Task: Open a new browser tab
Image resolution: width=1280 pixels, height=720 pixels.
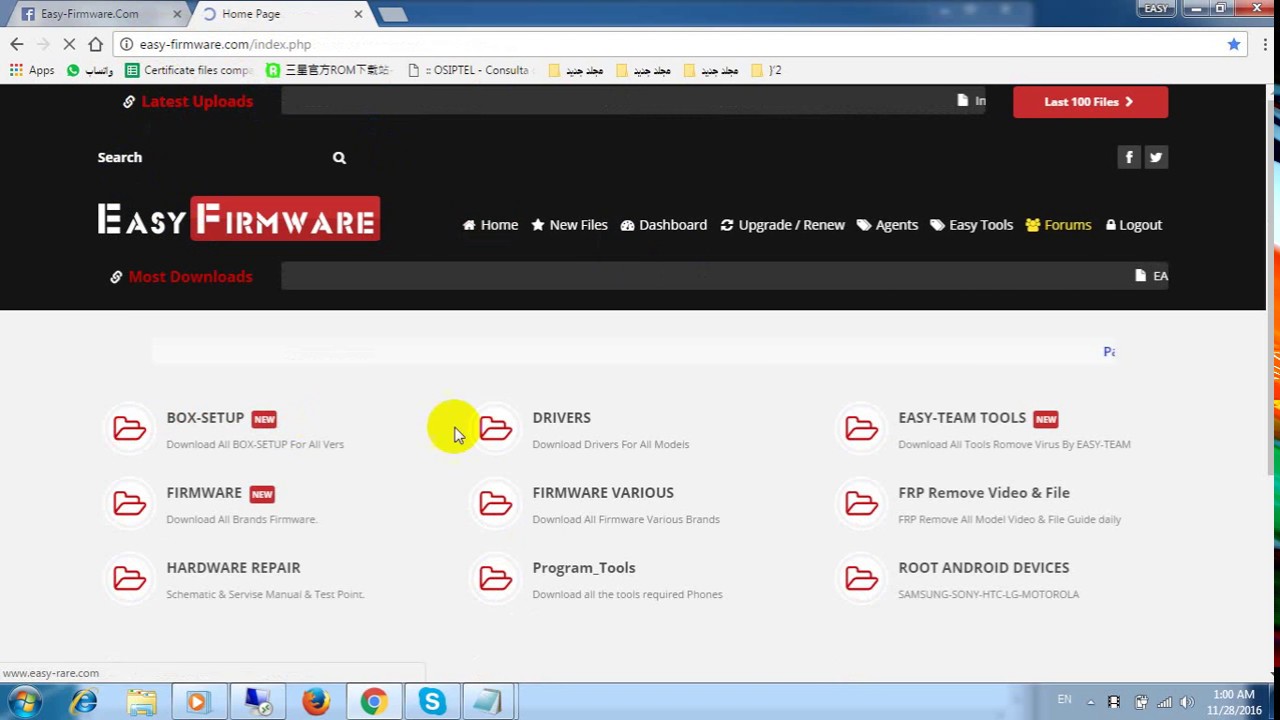Action: 393,14
